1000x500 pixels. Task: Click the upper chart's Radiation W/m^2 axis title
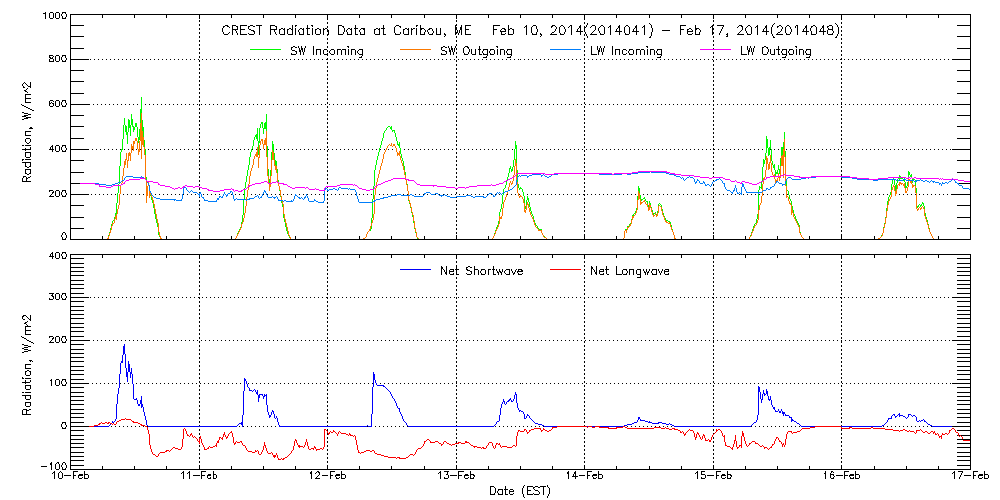point(28,128)
